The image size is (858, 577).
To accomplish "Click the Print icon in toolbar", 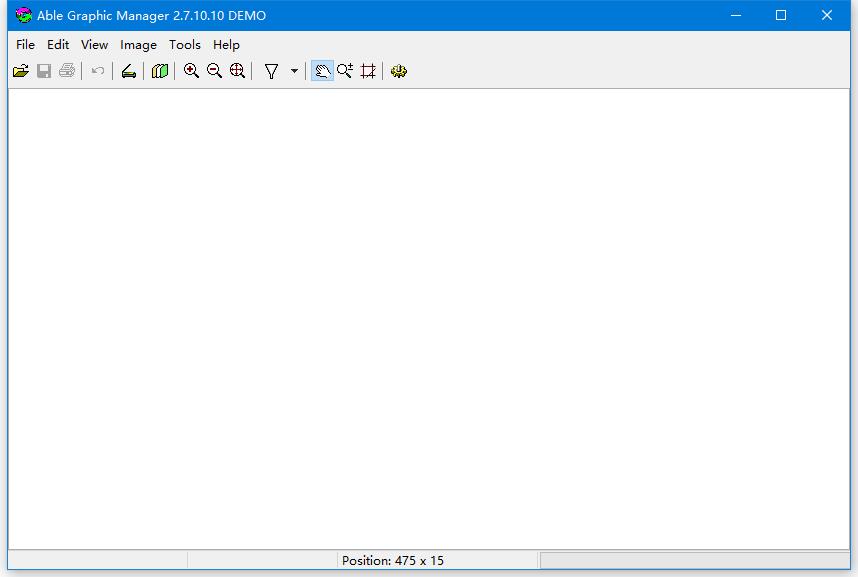I will [67, 71].
